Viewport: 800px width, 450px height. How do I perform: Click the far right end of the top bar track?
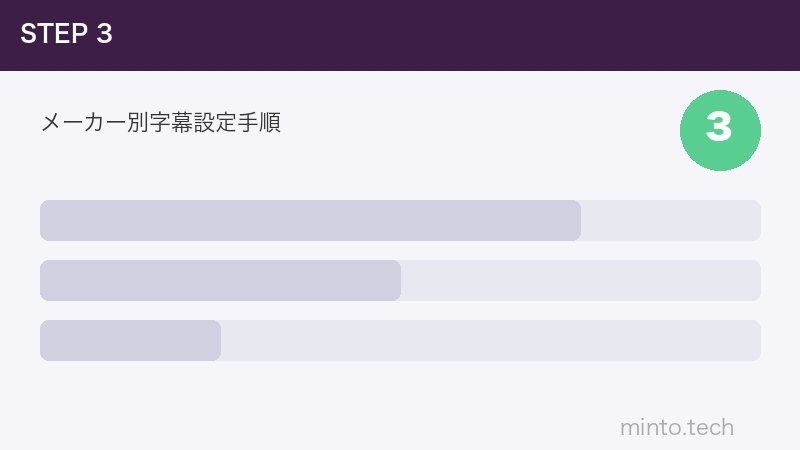(754, 220)
